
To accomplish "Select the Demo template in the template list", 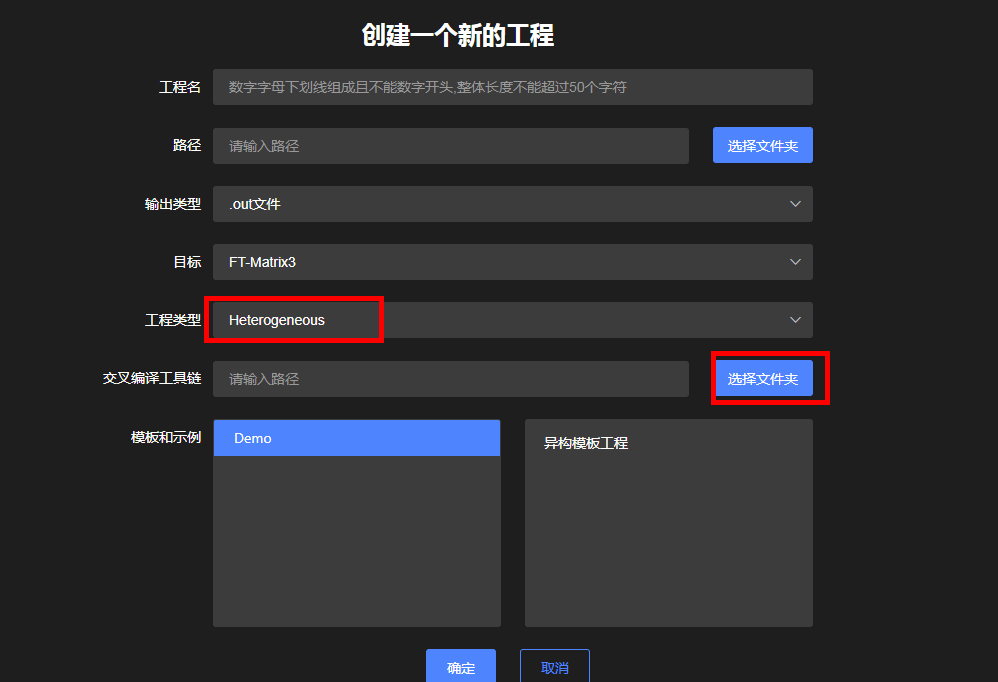I will [x=356, y=437].
